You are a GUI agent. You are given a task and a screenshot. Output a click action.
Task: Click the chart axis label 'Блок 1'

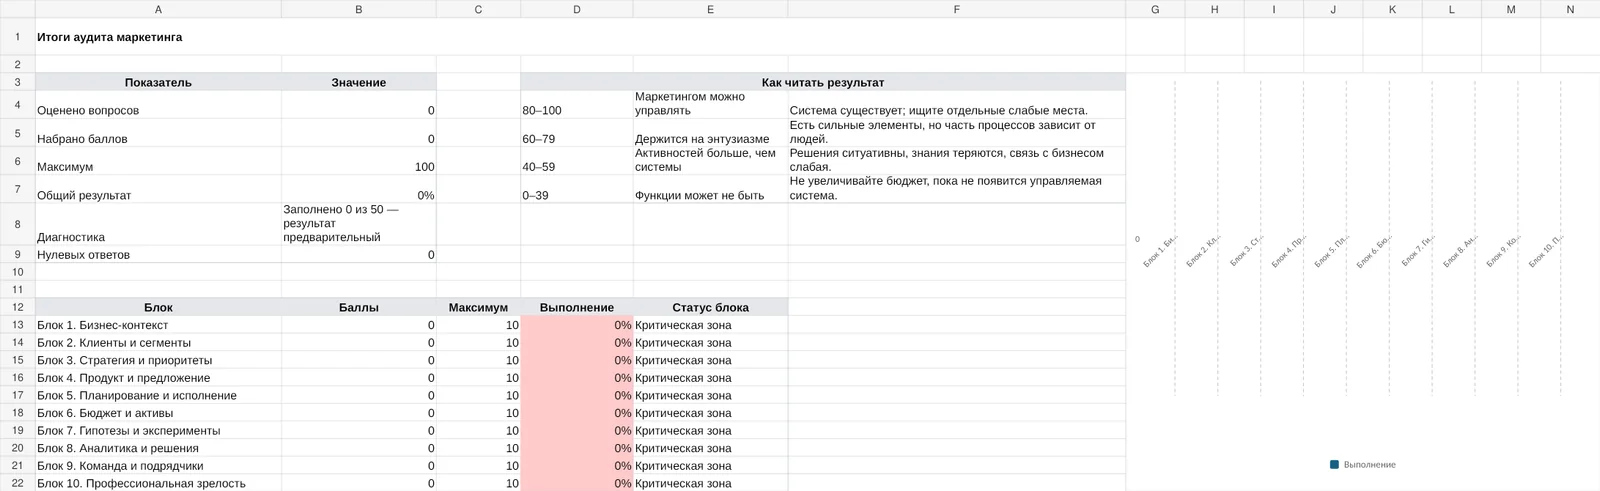tap(1161, 250)
